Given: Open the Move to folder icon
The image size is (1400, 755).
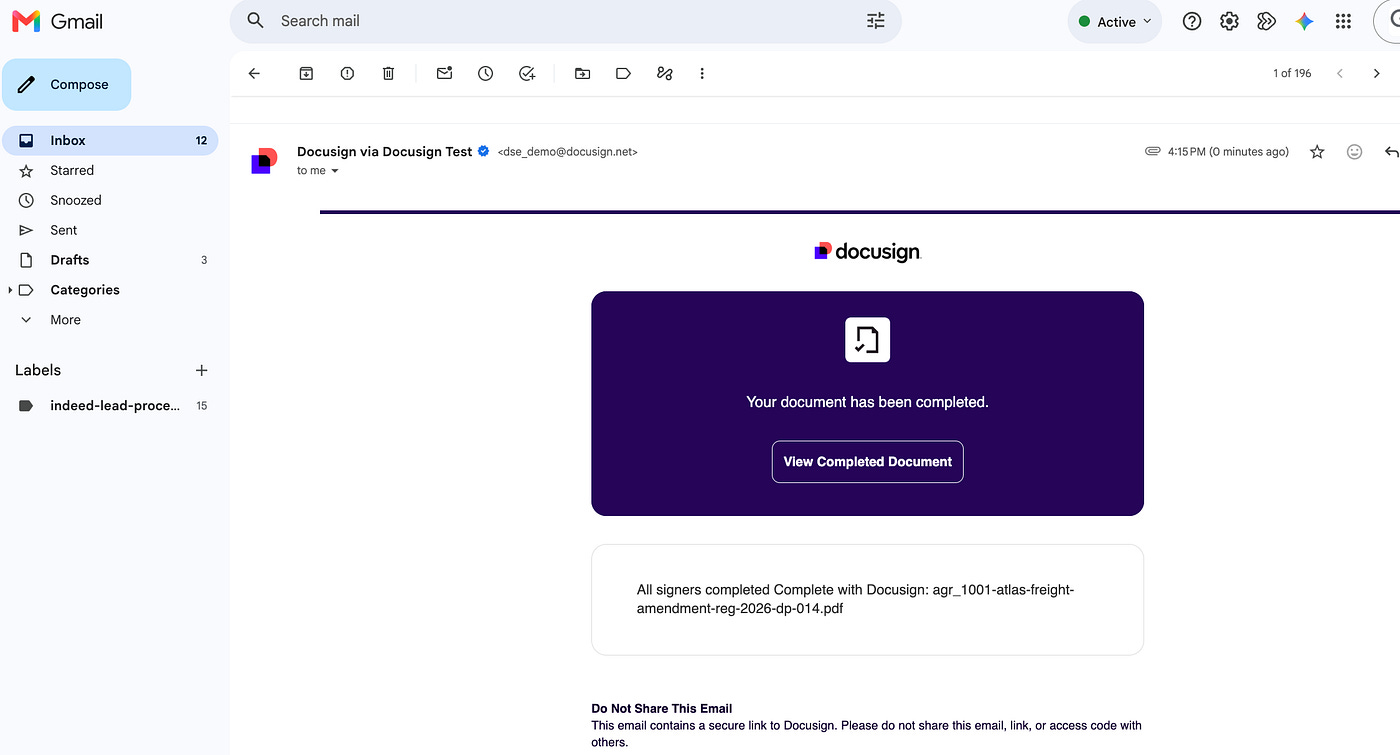Looking at the screenshot, I should [582, 73].
